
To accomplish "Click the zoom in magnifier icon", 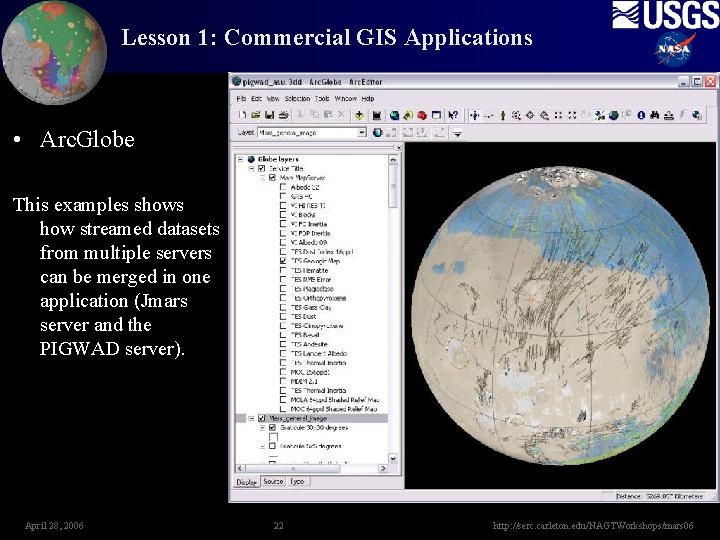I will [516, 116].
